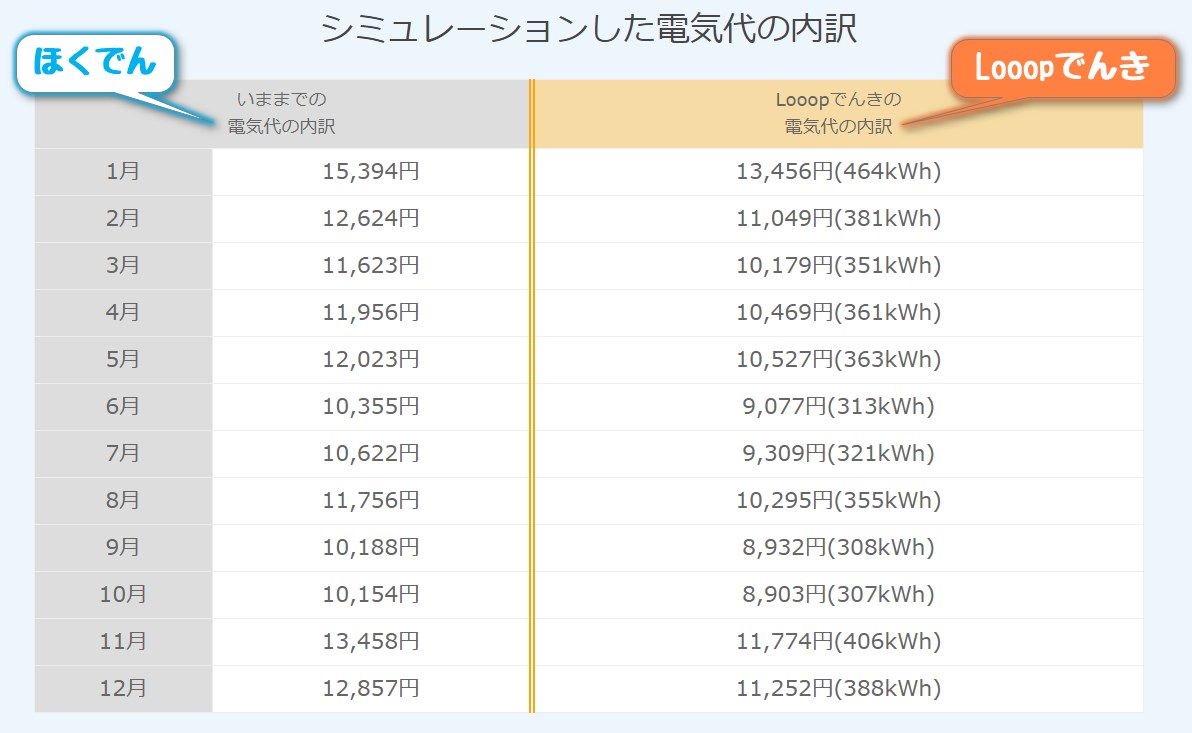
Task: Click the 12月 row label
Action: [123, 689]
